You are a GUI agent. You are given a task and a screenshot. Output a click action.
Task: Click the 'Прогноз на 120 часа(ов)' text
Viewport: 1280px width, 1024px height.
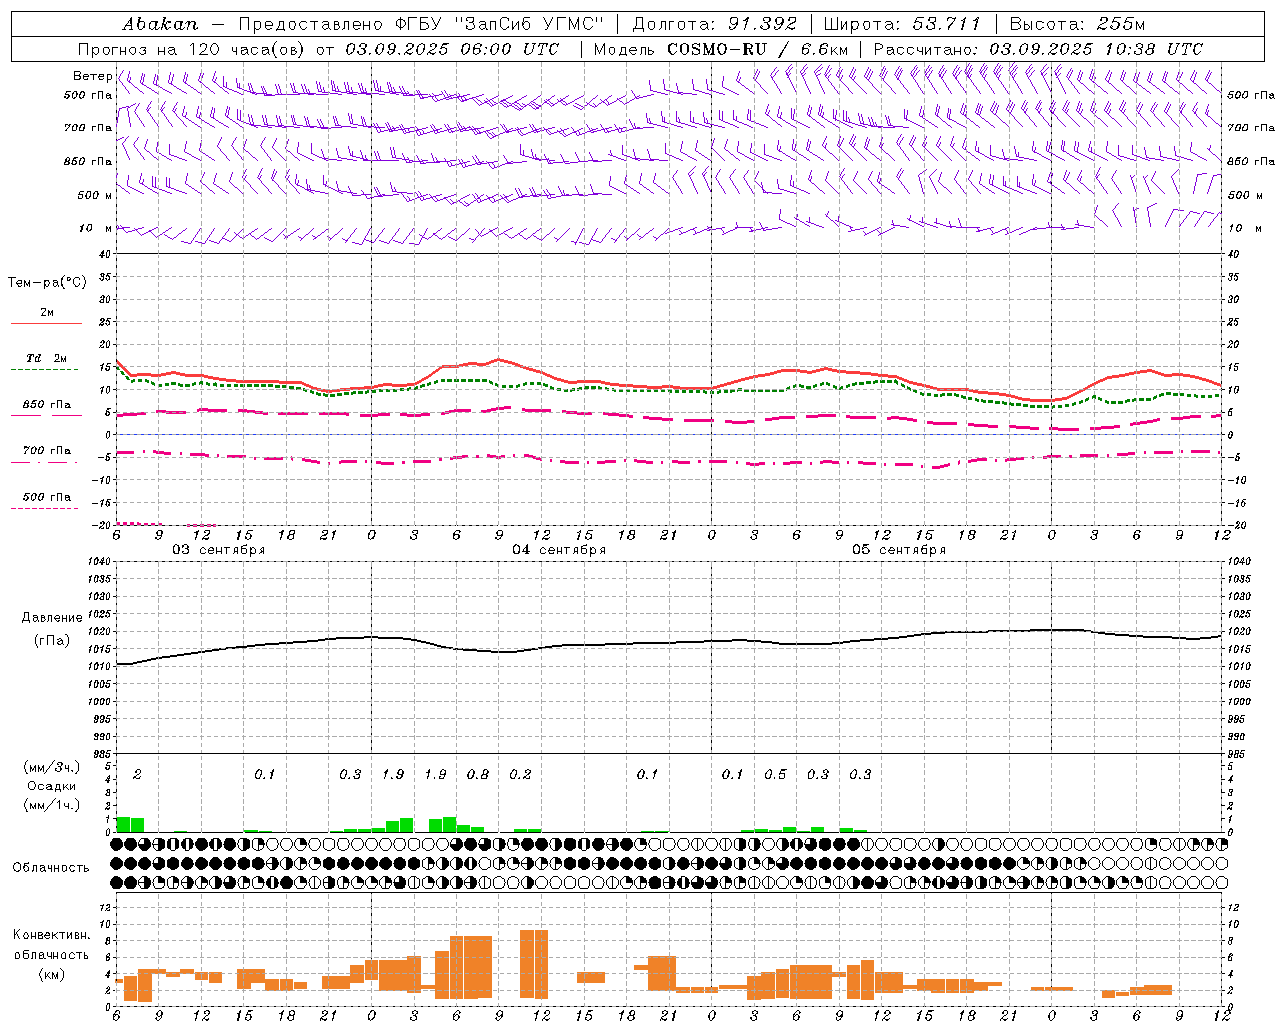point(193,49)
